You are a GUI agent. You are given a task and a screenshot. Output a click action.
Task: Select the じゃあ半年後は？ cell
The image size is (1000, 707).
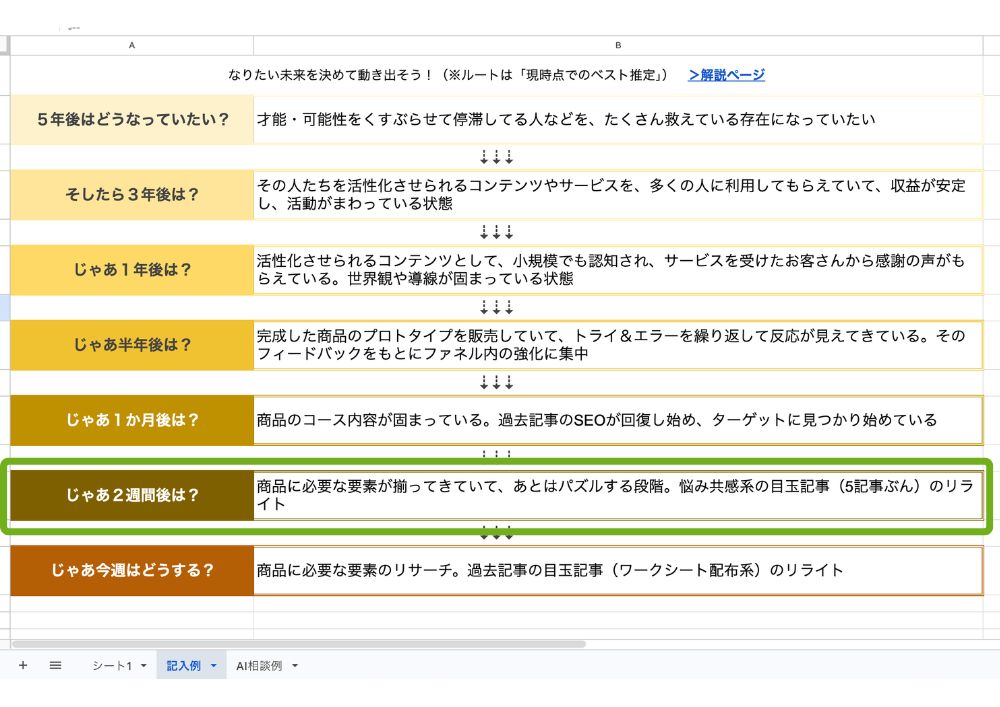(x=132, y=345)
